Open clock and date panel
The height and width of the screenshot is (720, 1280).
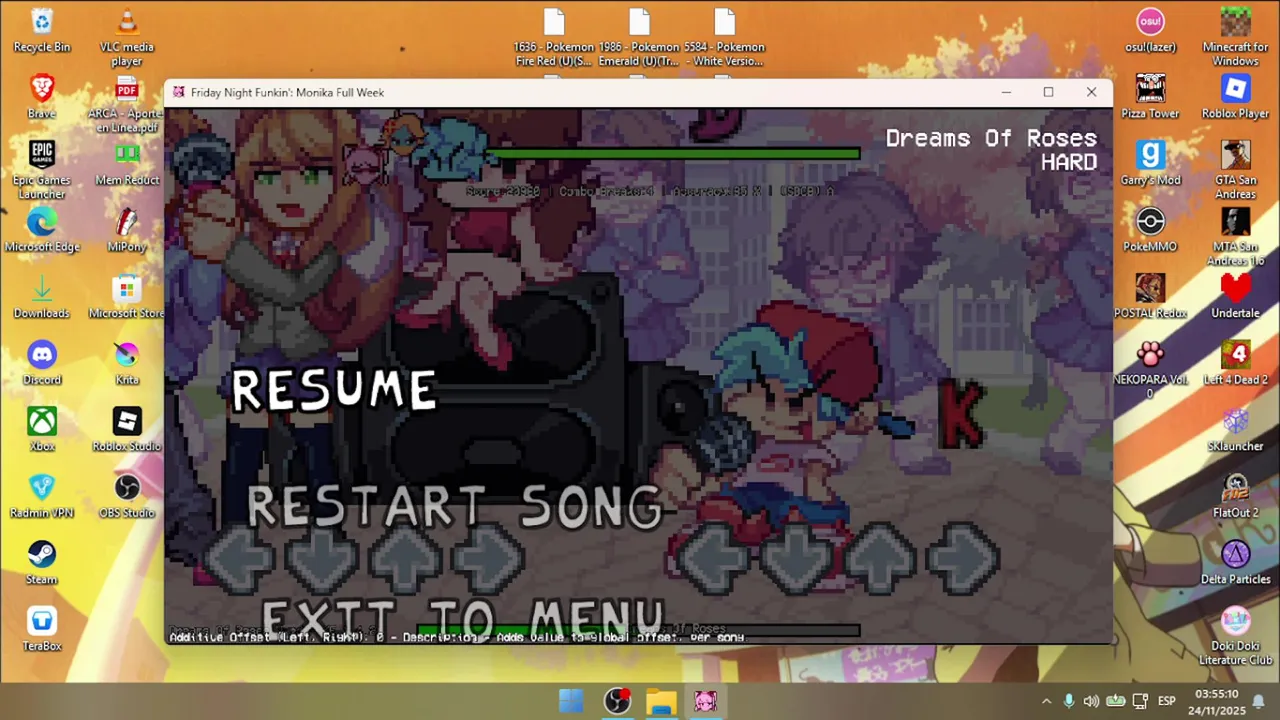pyautogui.click(x=1217, y=701)
